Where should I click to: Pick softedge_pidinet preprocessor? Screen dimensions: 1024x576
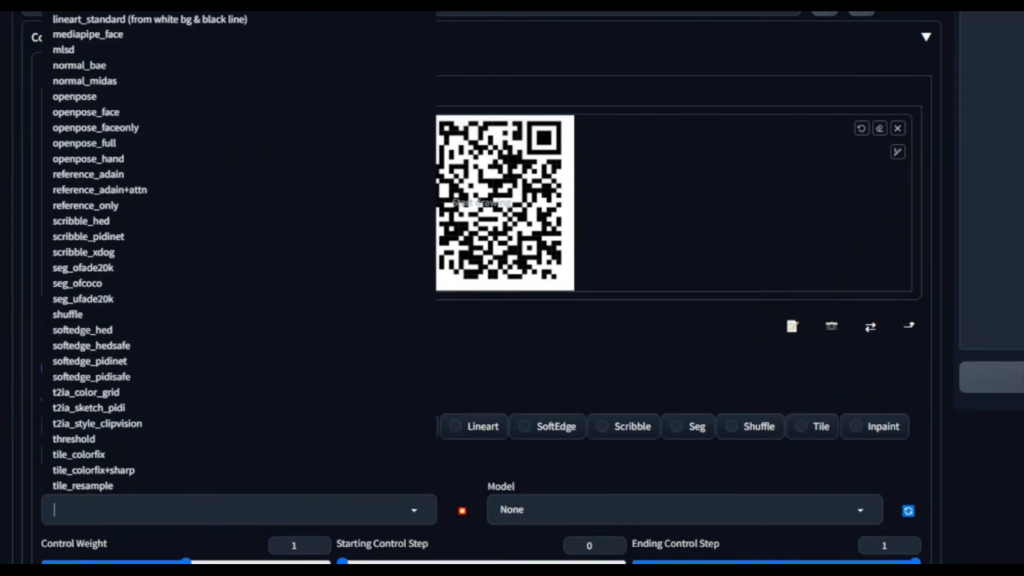[89, 361]
